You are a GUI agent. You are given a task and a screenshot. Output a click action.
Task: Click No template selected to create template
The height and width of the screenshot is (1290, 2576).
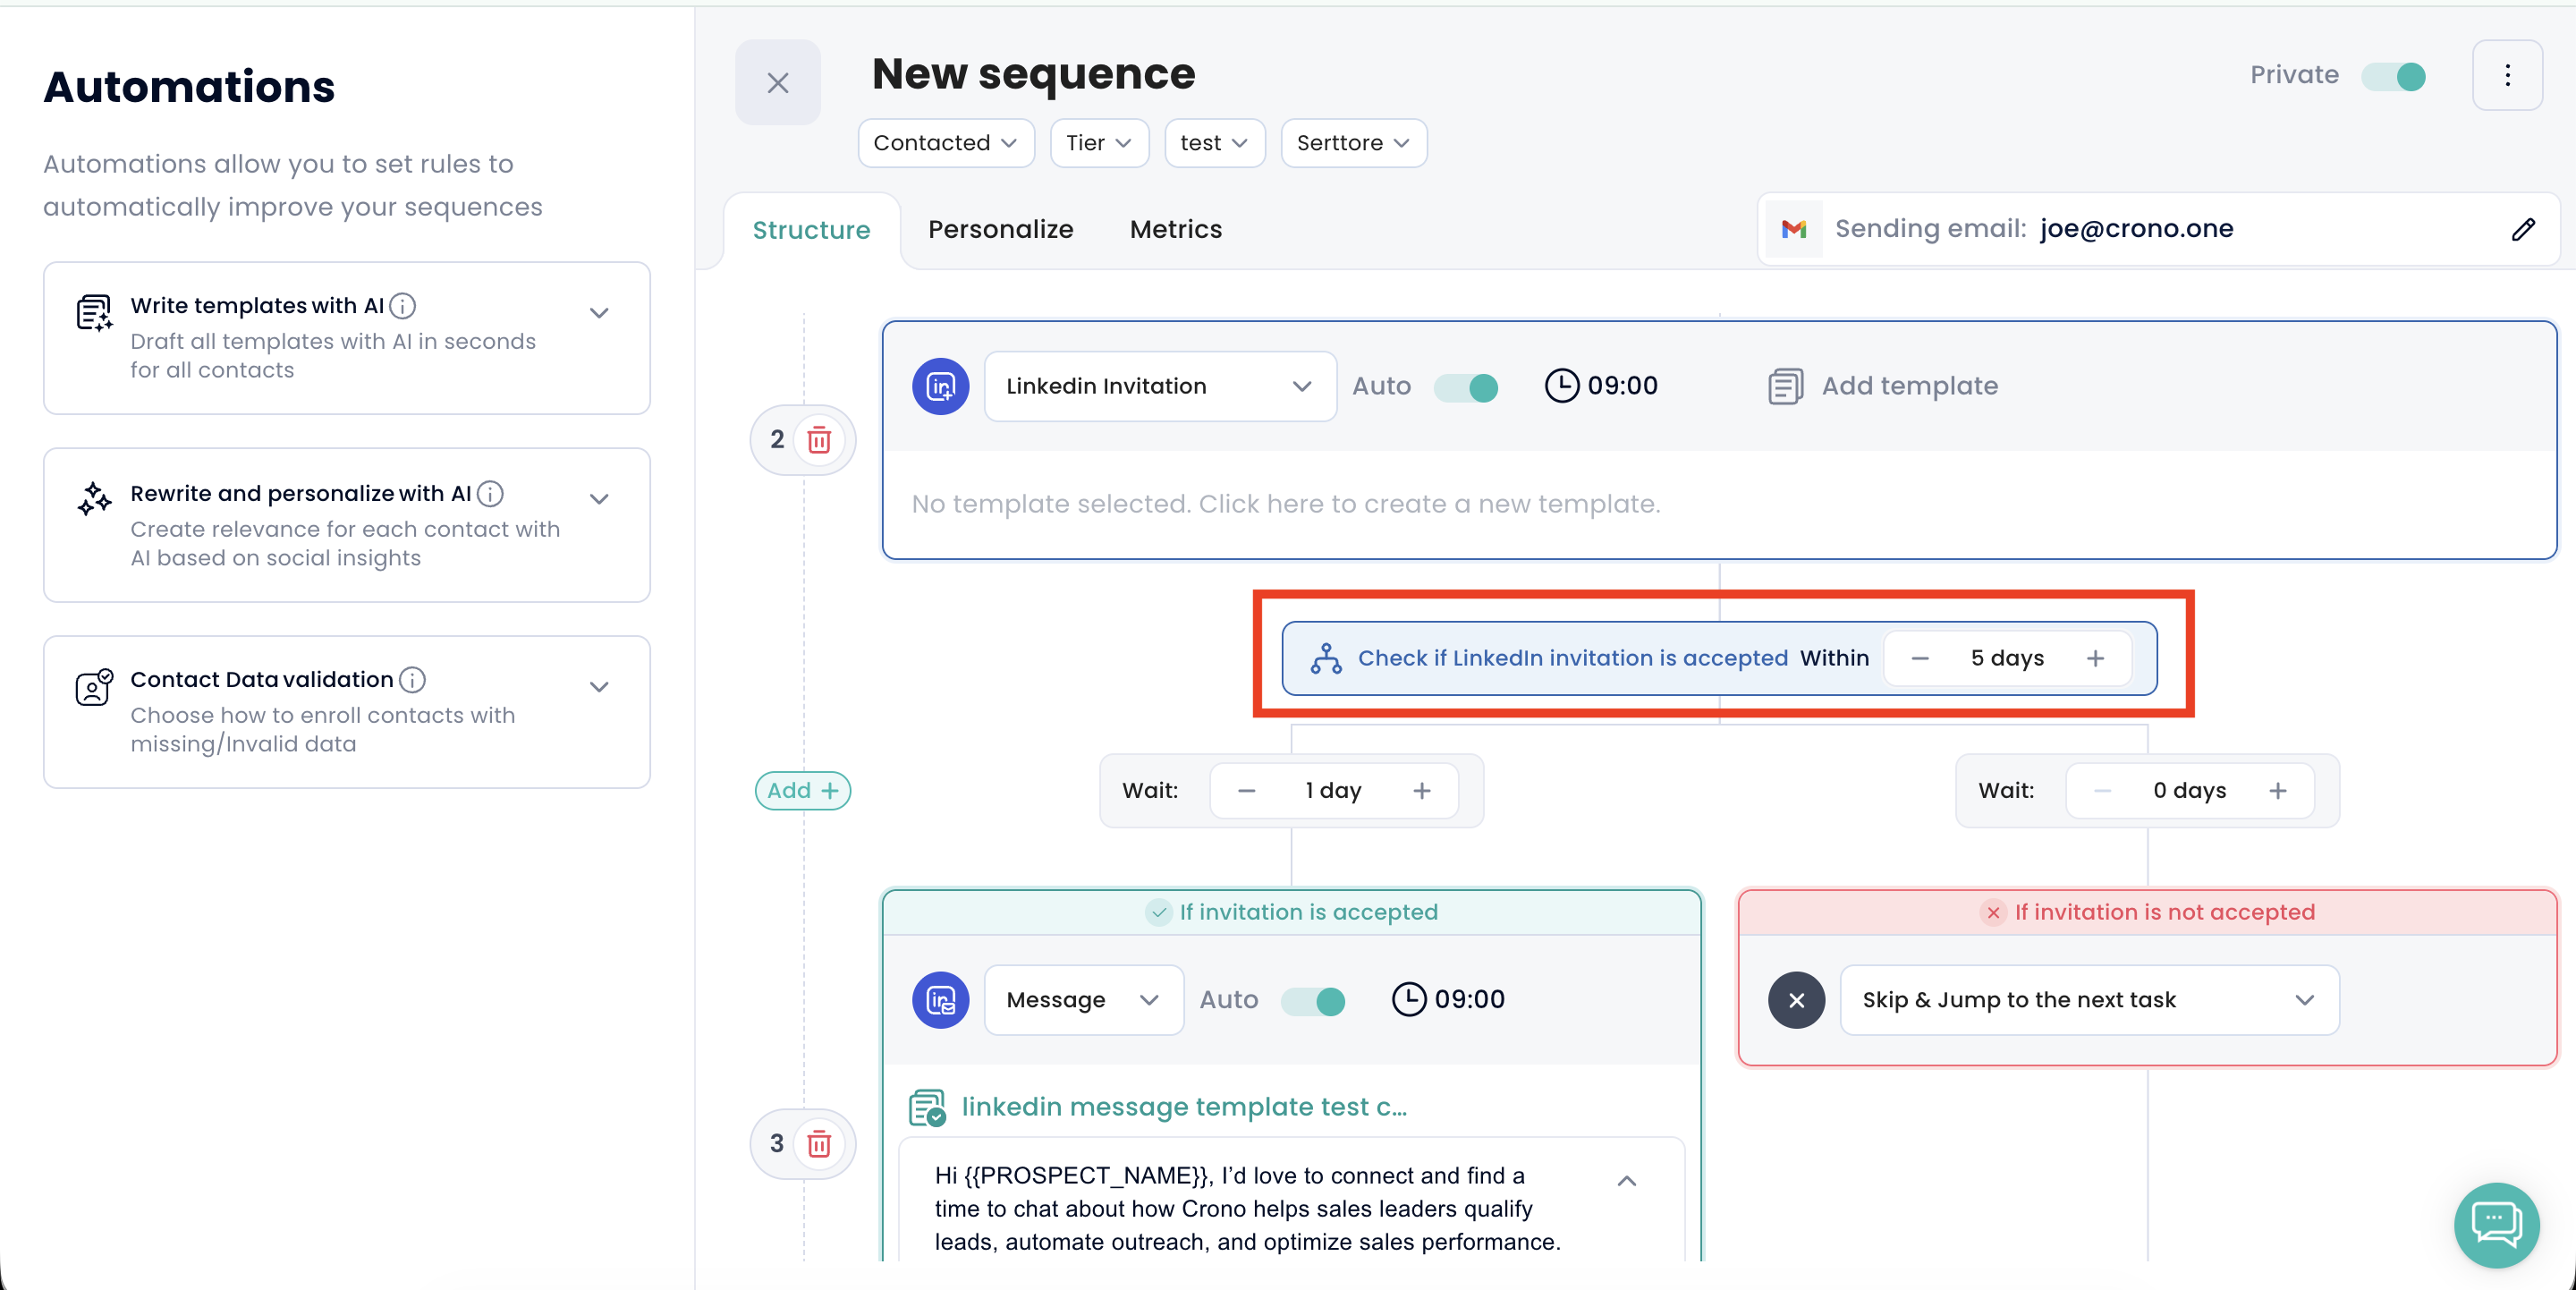pos(1285,504)
